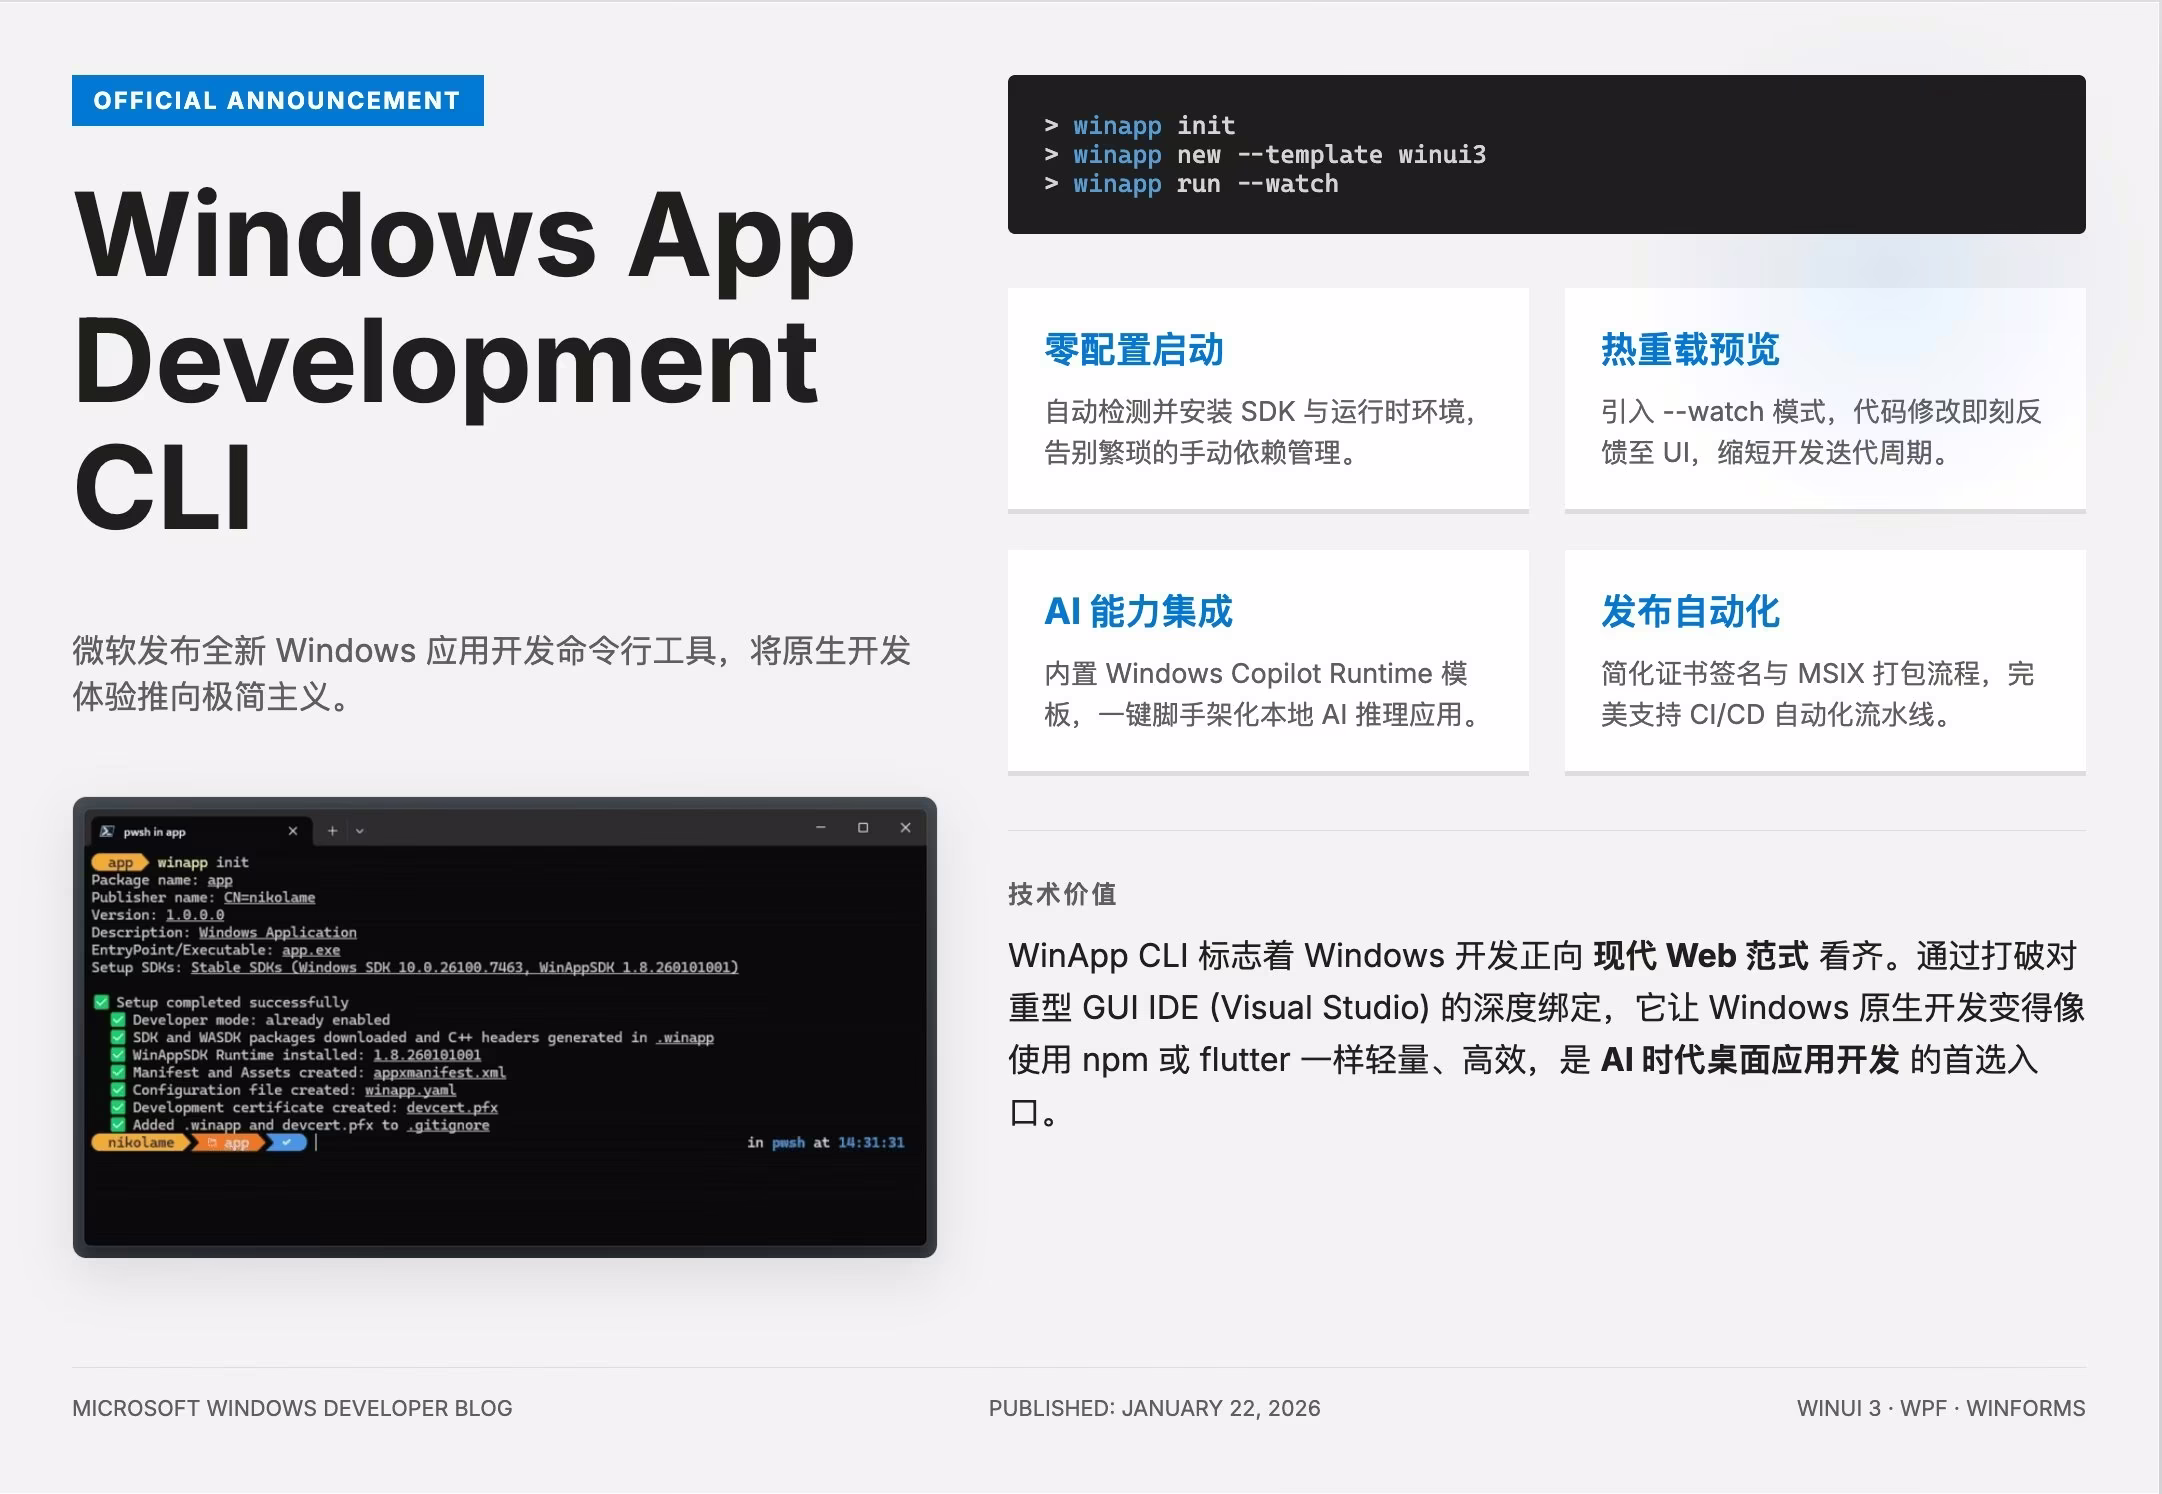2162x1494 pixels.
Task: Click the bold 'AI 时代桌面应用开发' phrase
Action: tap(1750, 1059)
